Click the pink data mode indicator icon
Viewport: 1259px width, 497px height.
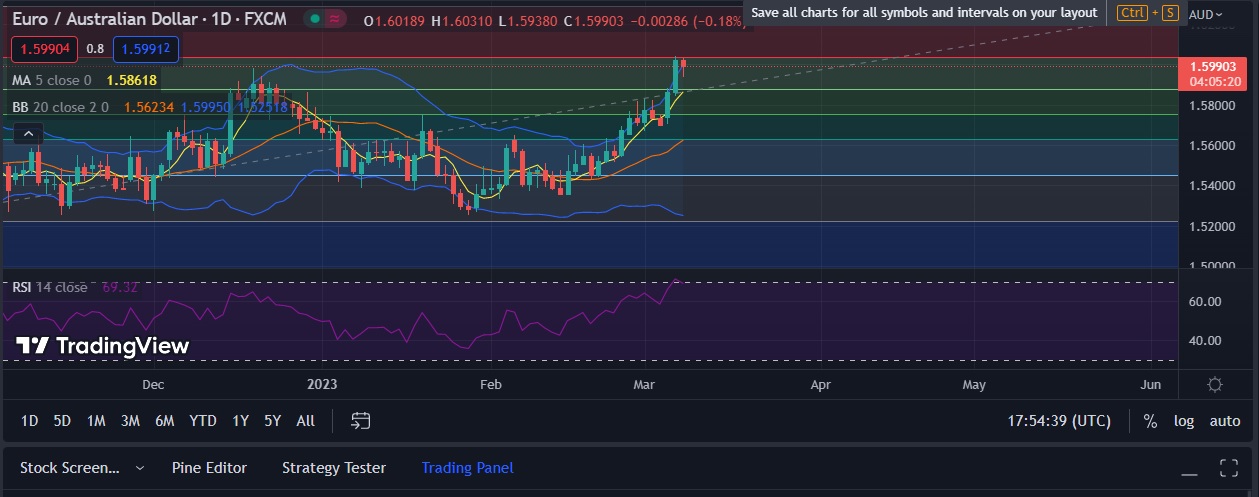point(336,19)
